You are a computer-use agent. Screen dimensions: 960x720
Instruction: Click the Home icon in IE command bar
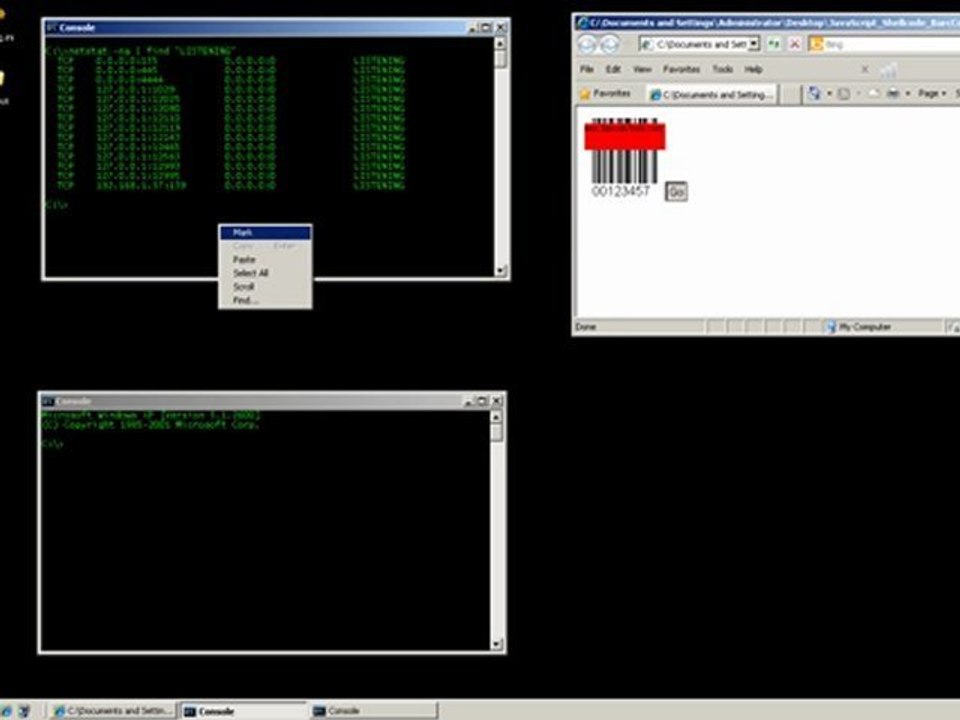(x=814, y=94)
